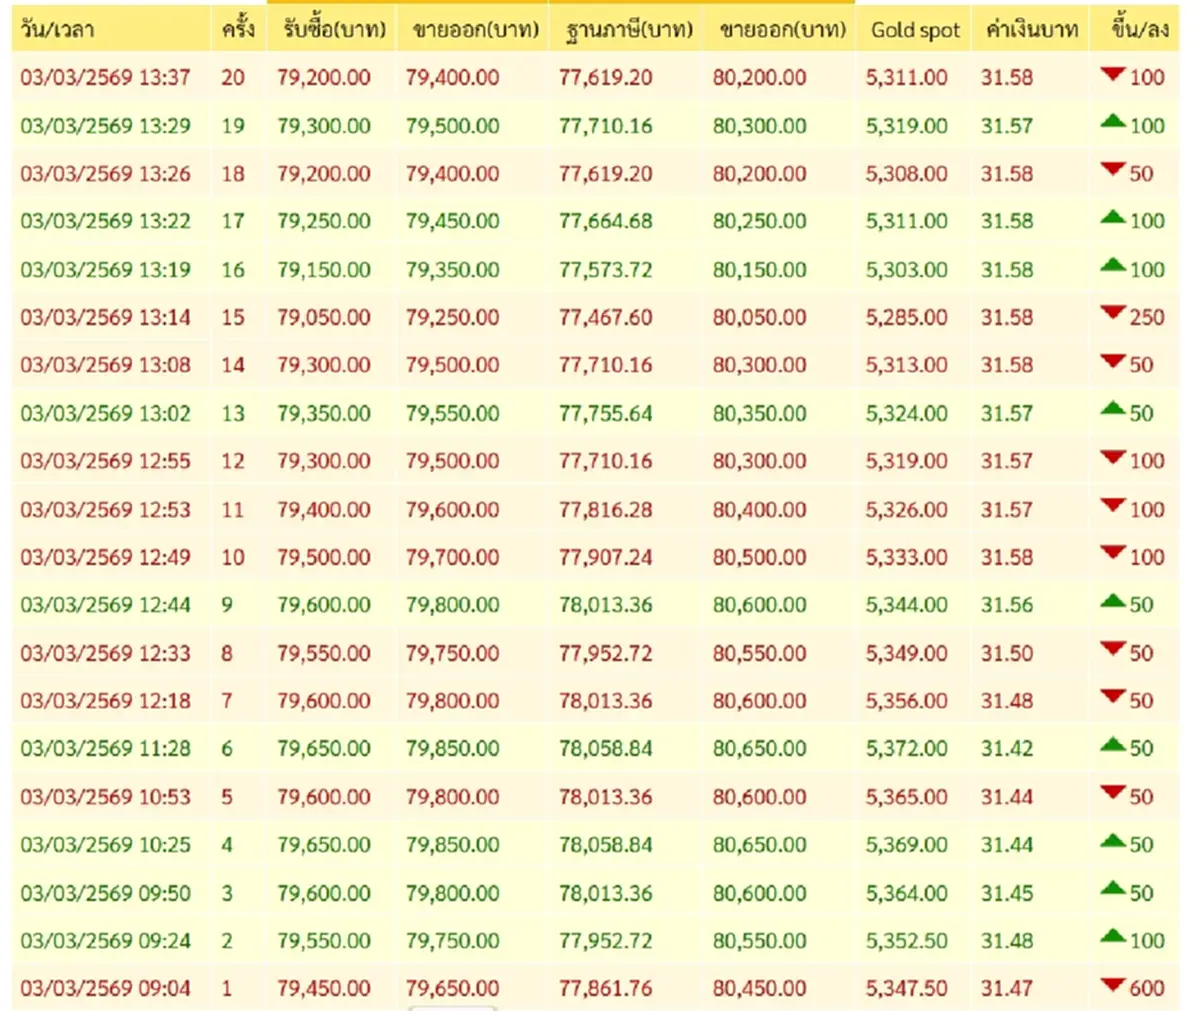Select the ฐานภาษี(บาท) column header
1200x1011 pixels.
tap(628, 30)
